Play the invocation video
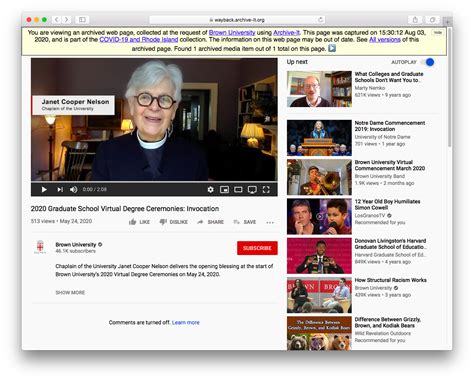 (44, 190)
